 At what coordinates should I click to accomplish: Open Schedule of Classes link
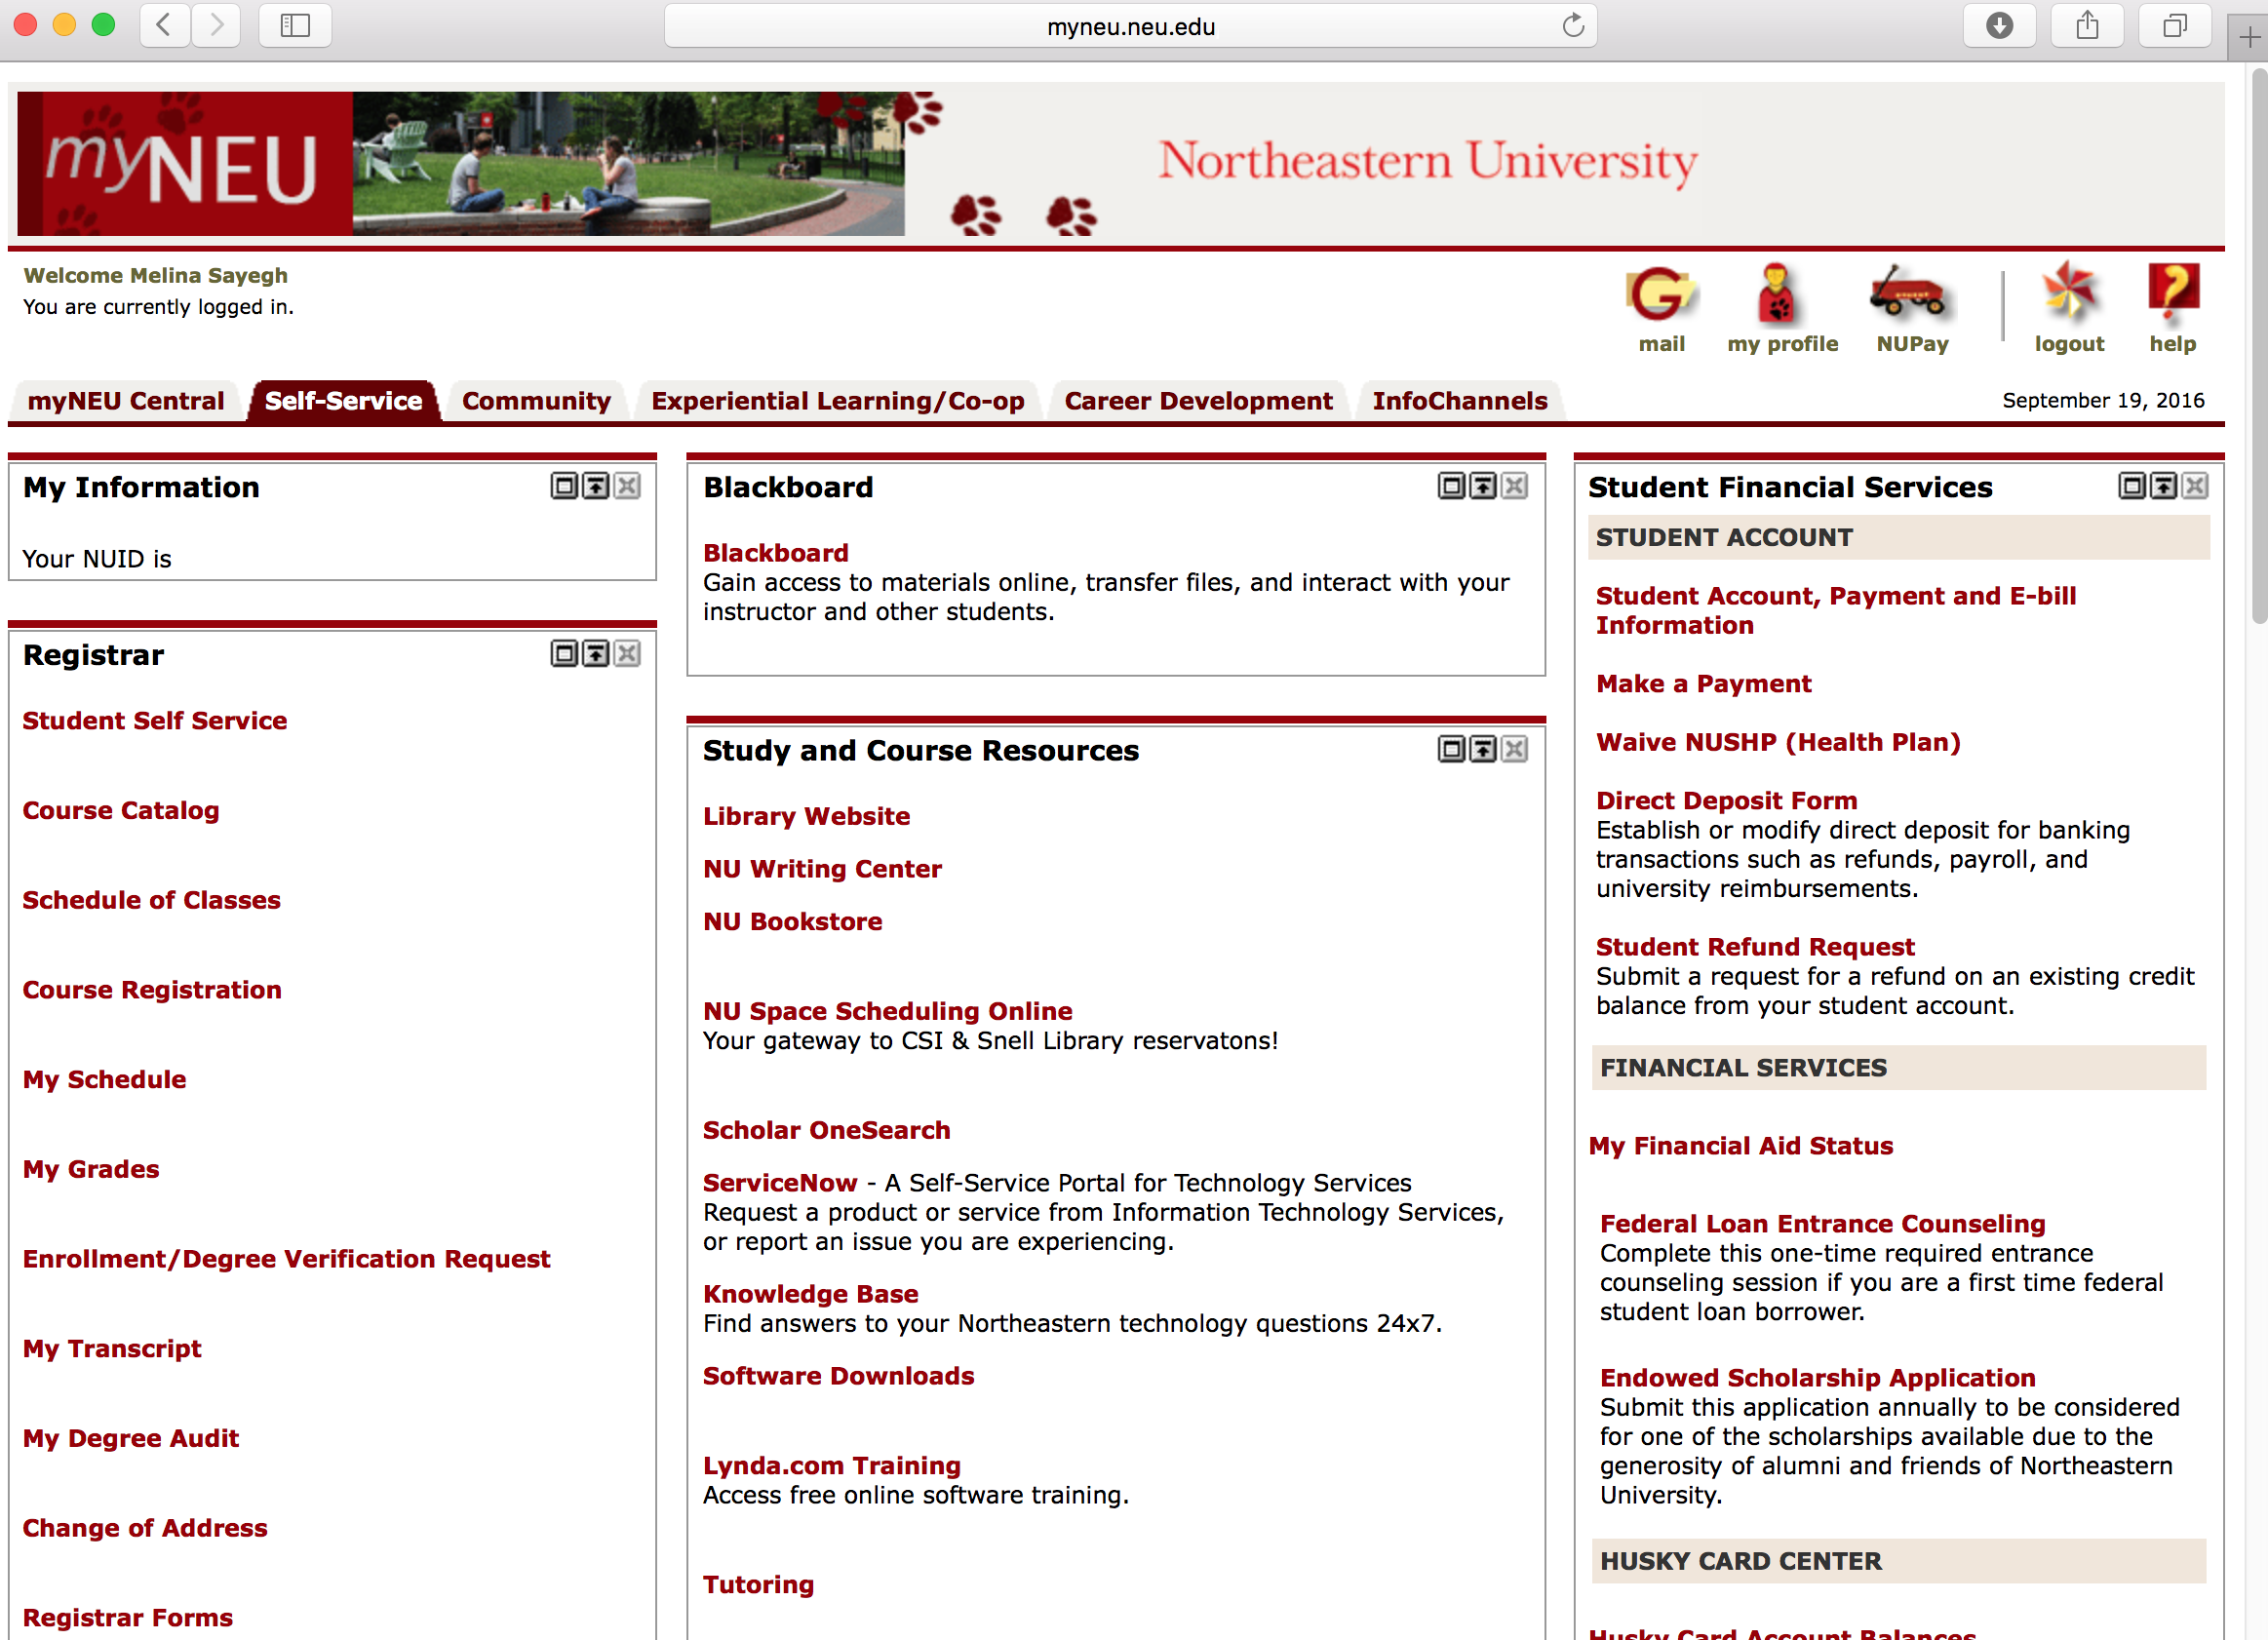click(152, 901)
